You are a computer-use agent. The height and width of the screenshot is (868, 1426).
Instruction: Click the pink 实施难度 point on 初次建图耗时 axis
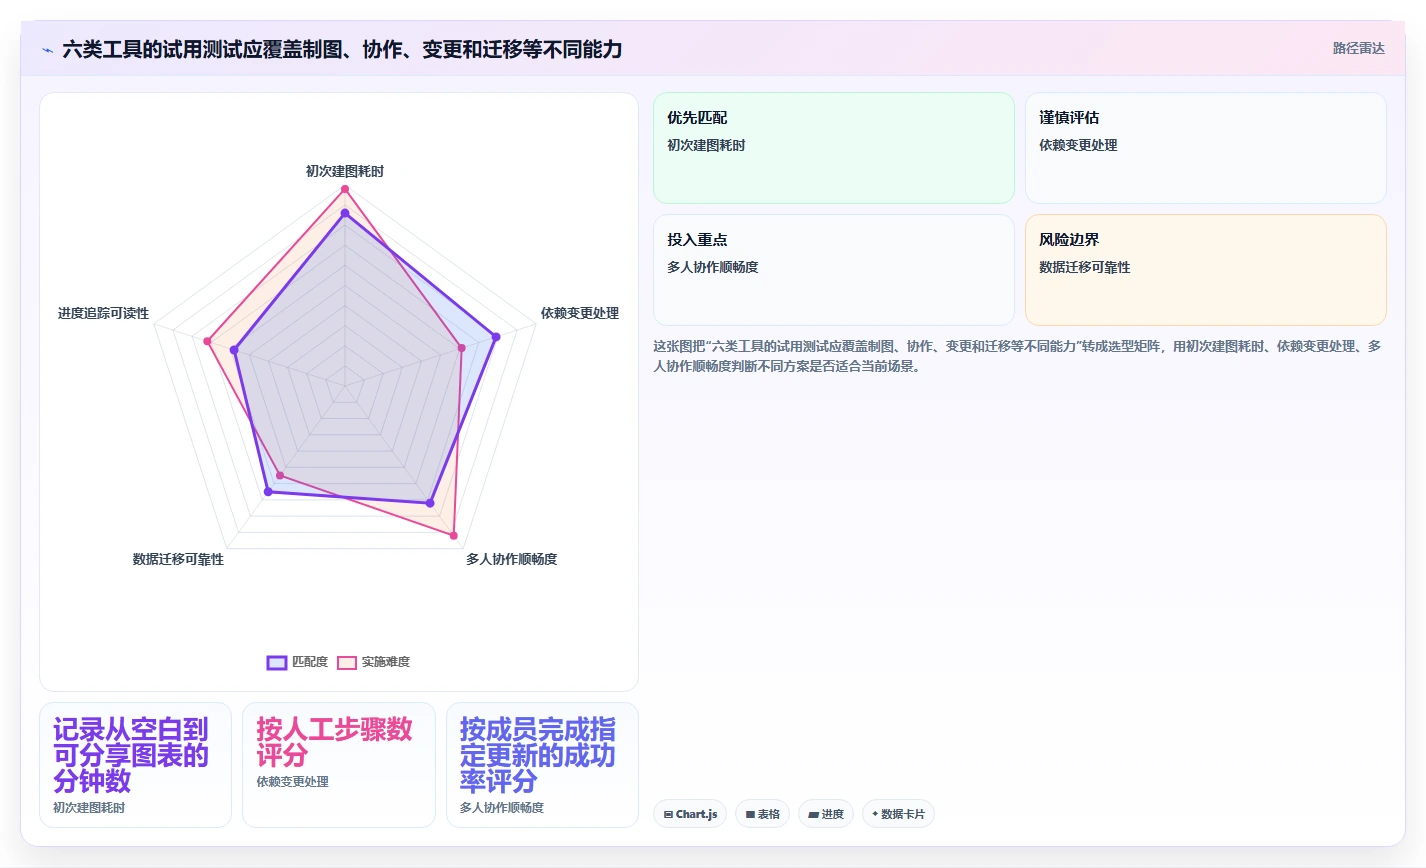(x=345, y=189)
